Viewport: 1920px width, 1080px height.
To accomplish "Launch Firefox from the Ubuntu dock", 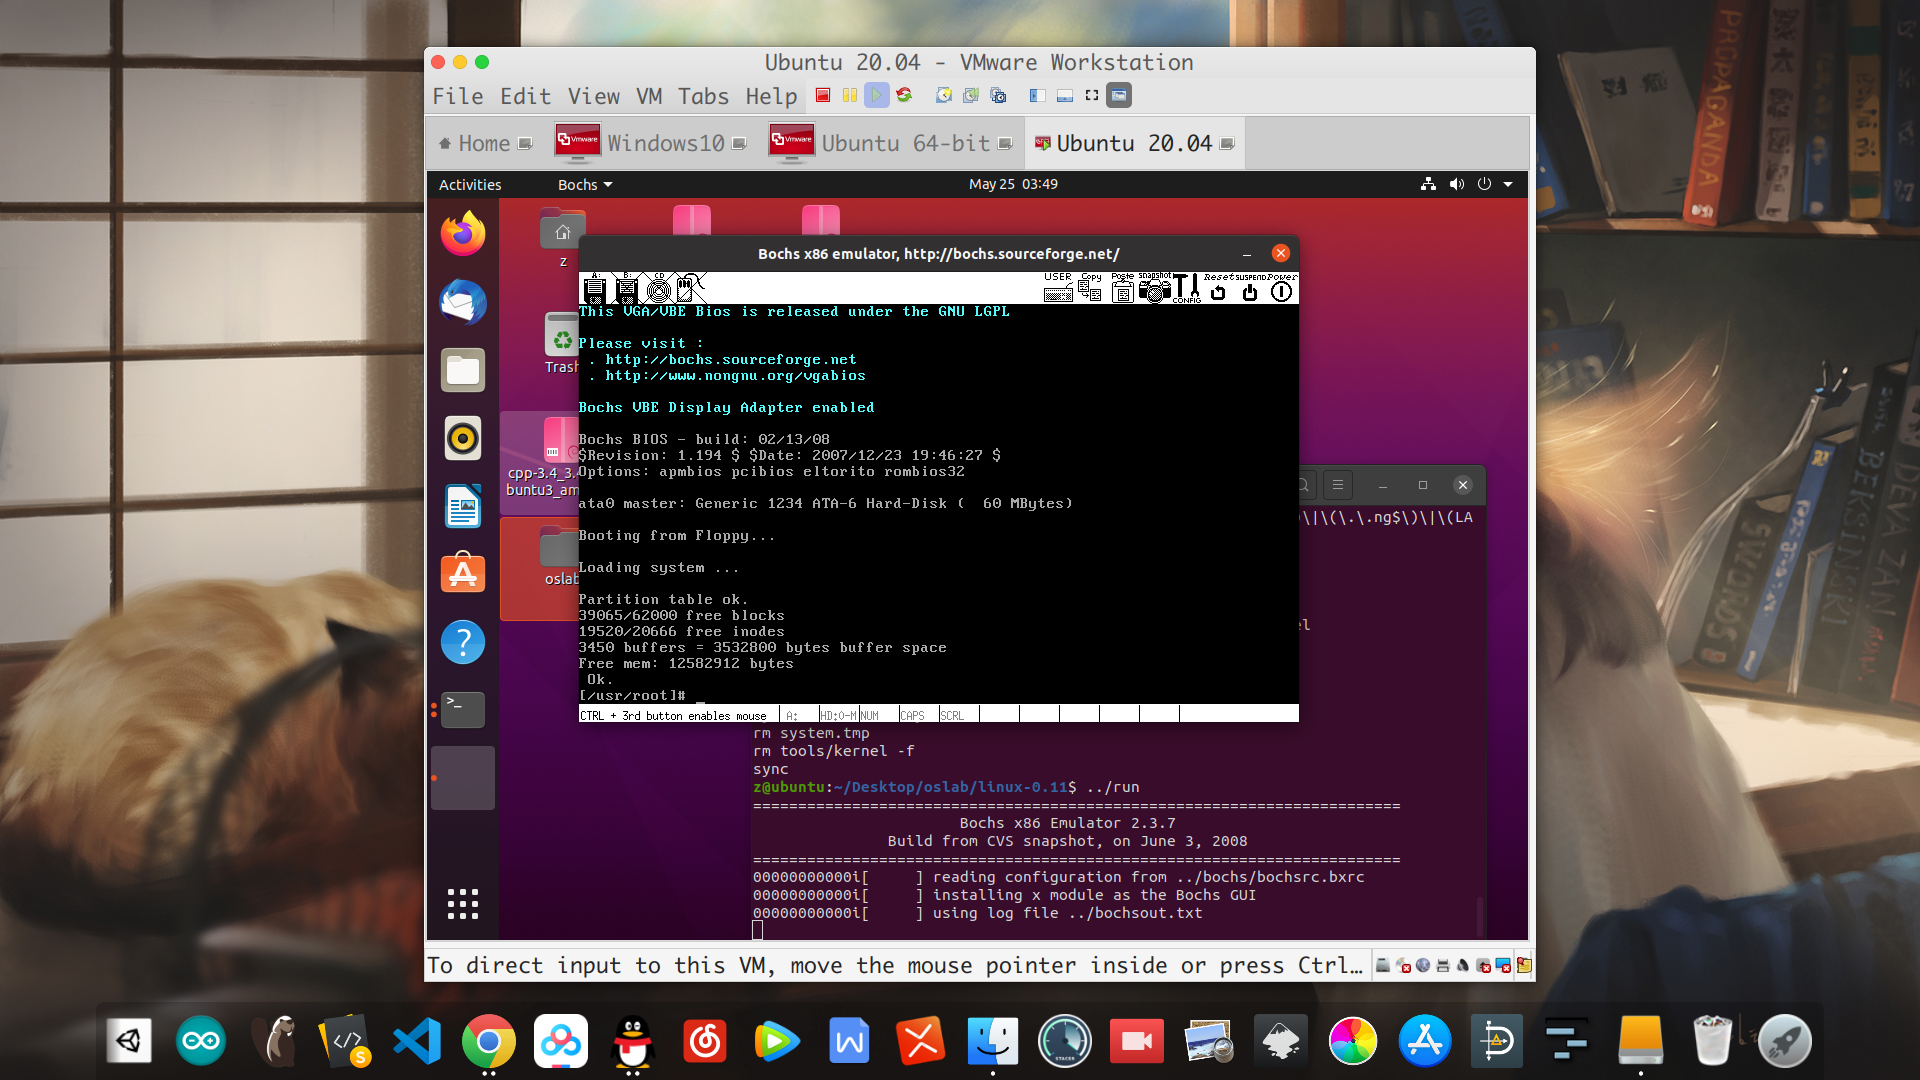I will [x=462, y=232].
